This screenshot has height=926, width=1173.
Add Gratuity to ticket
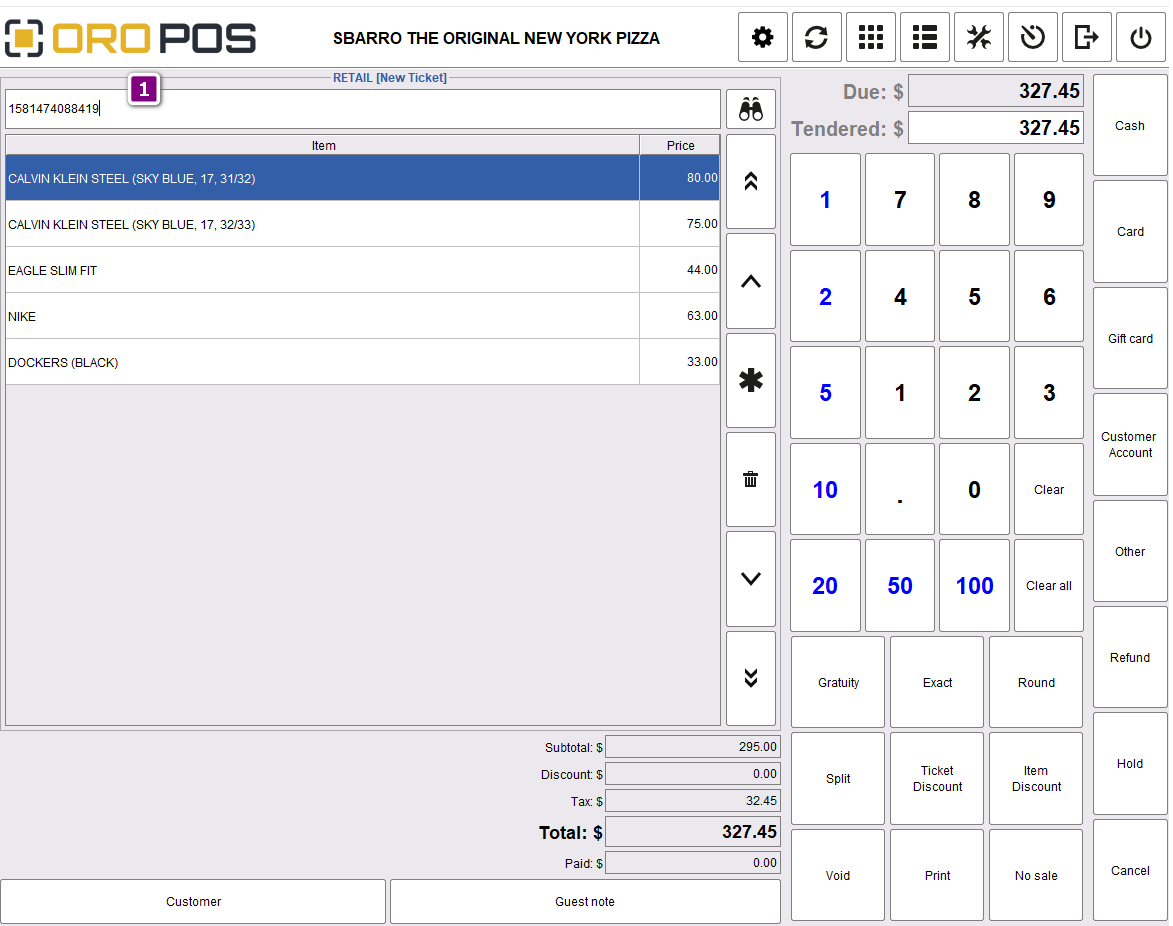point(838,682)
